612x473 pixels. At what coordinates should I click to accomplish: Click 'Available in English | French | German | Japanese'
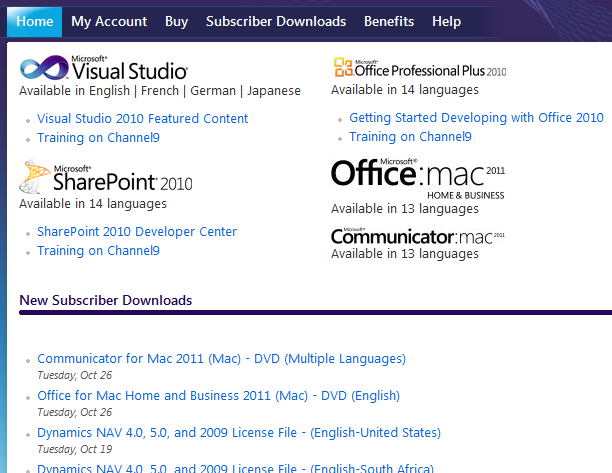(160, 91)
